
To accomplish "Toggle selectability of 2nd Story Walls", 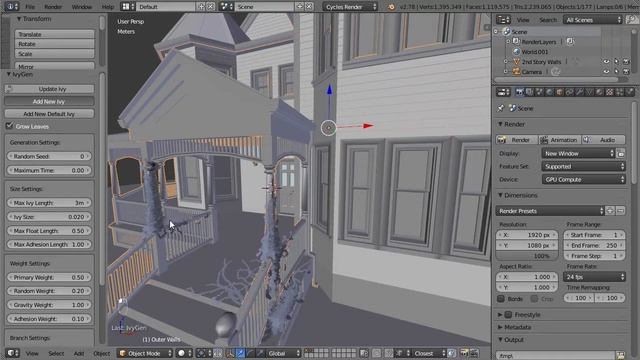I will (x=616, y=62).
